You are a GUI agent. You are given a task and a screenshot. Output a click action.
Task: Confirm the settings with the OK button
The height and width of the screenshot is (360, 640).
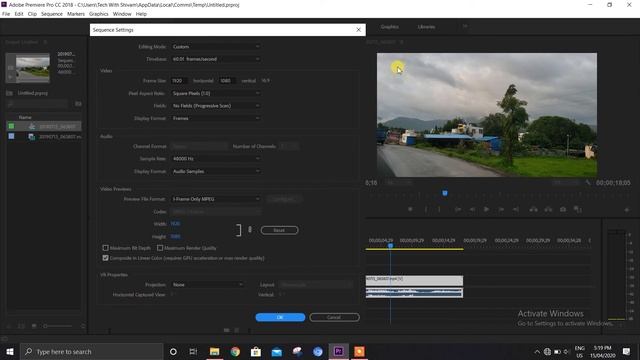(280, 317)
